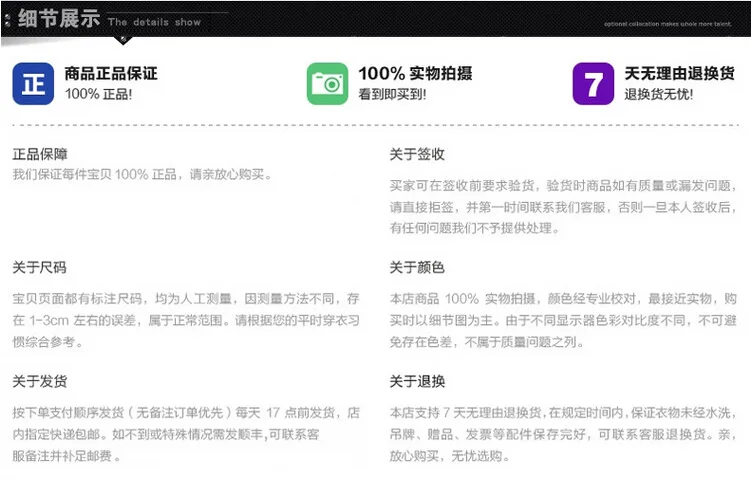This screenshot has width=752, height=481.
Task: Click the line starting 本店商品 100% 实物拍摄
Action: click(x=563, y=299)
